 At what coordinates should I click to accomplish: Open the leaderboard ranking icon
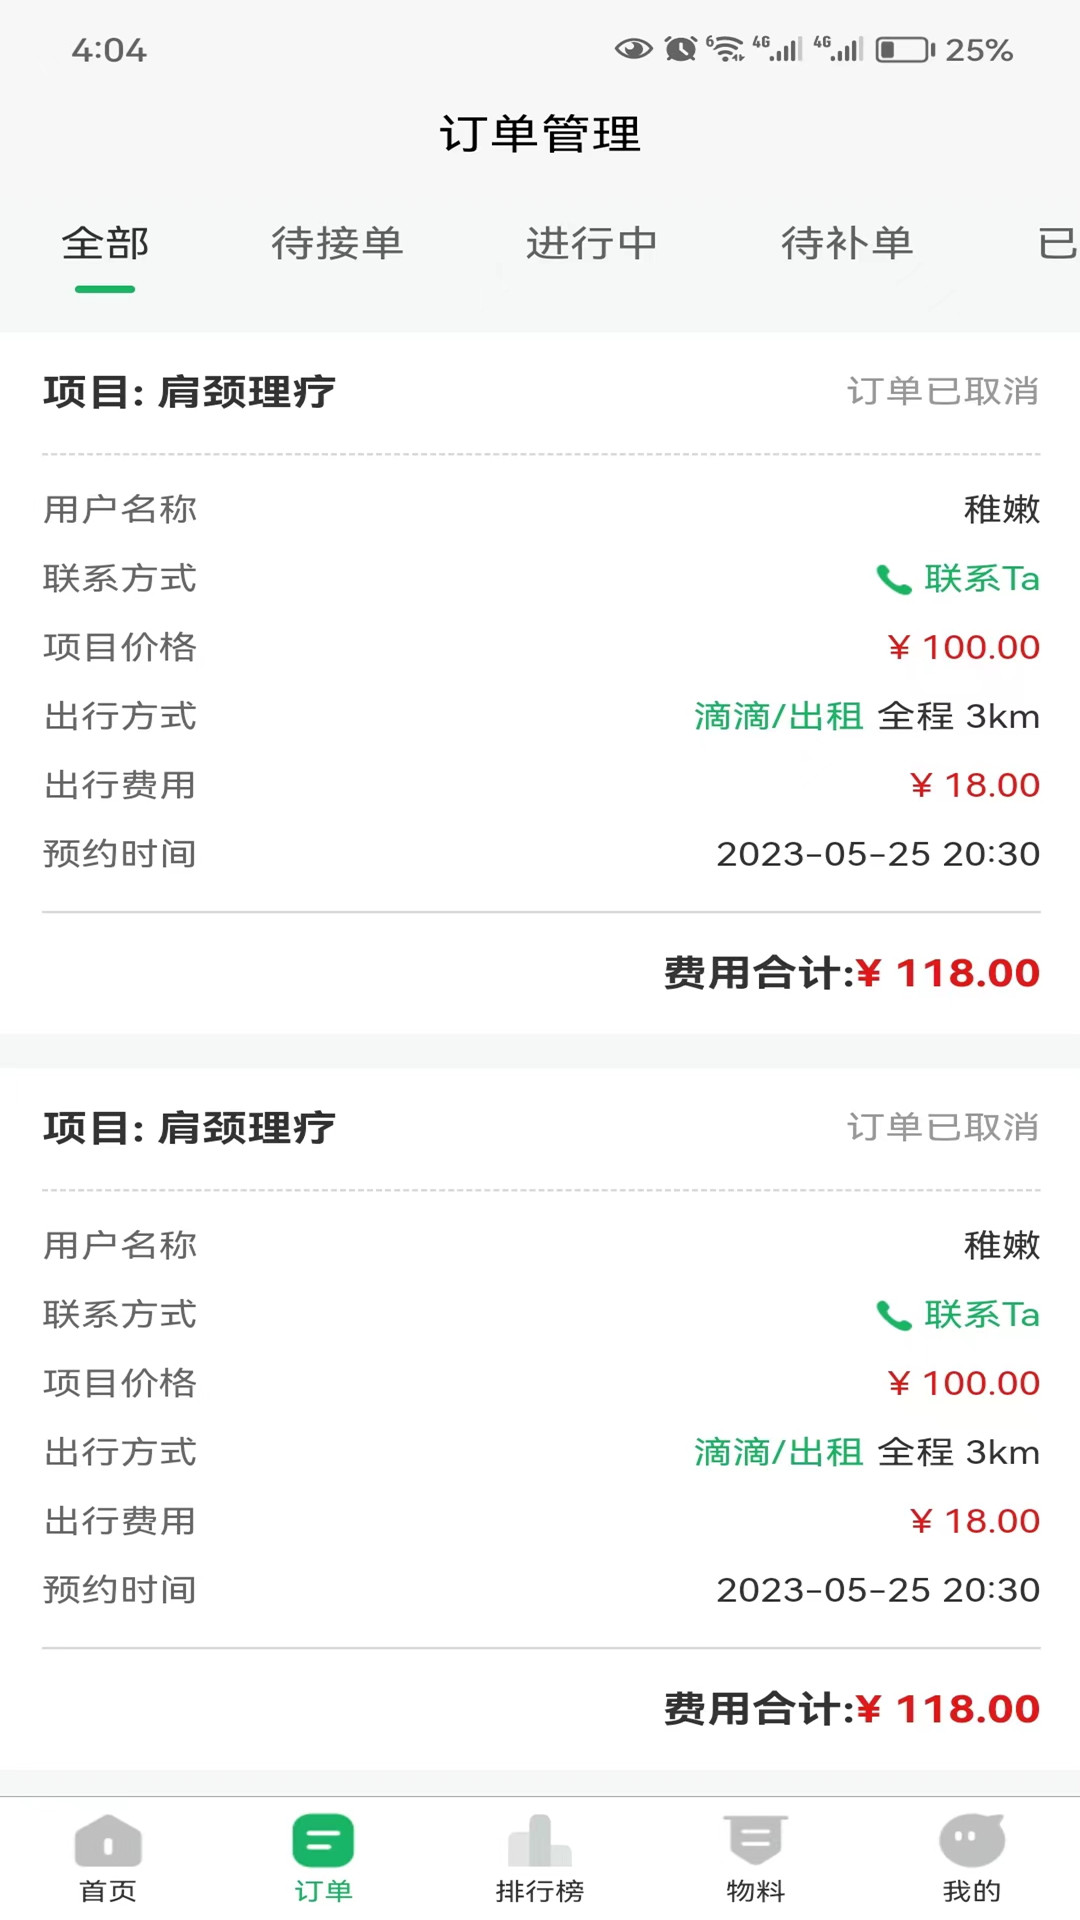(x=539, y=1841)
